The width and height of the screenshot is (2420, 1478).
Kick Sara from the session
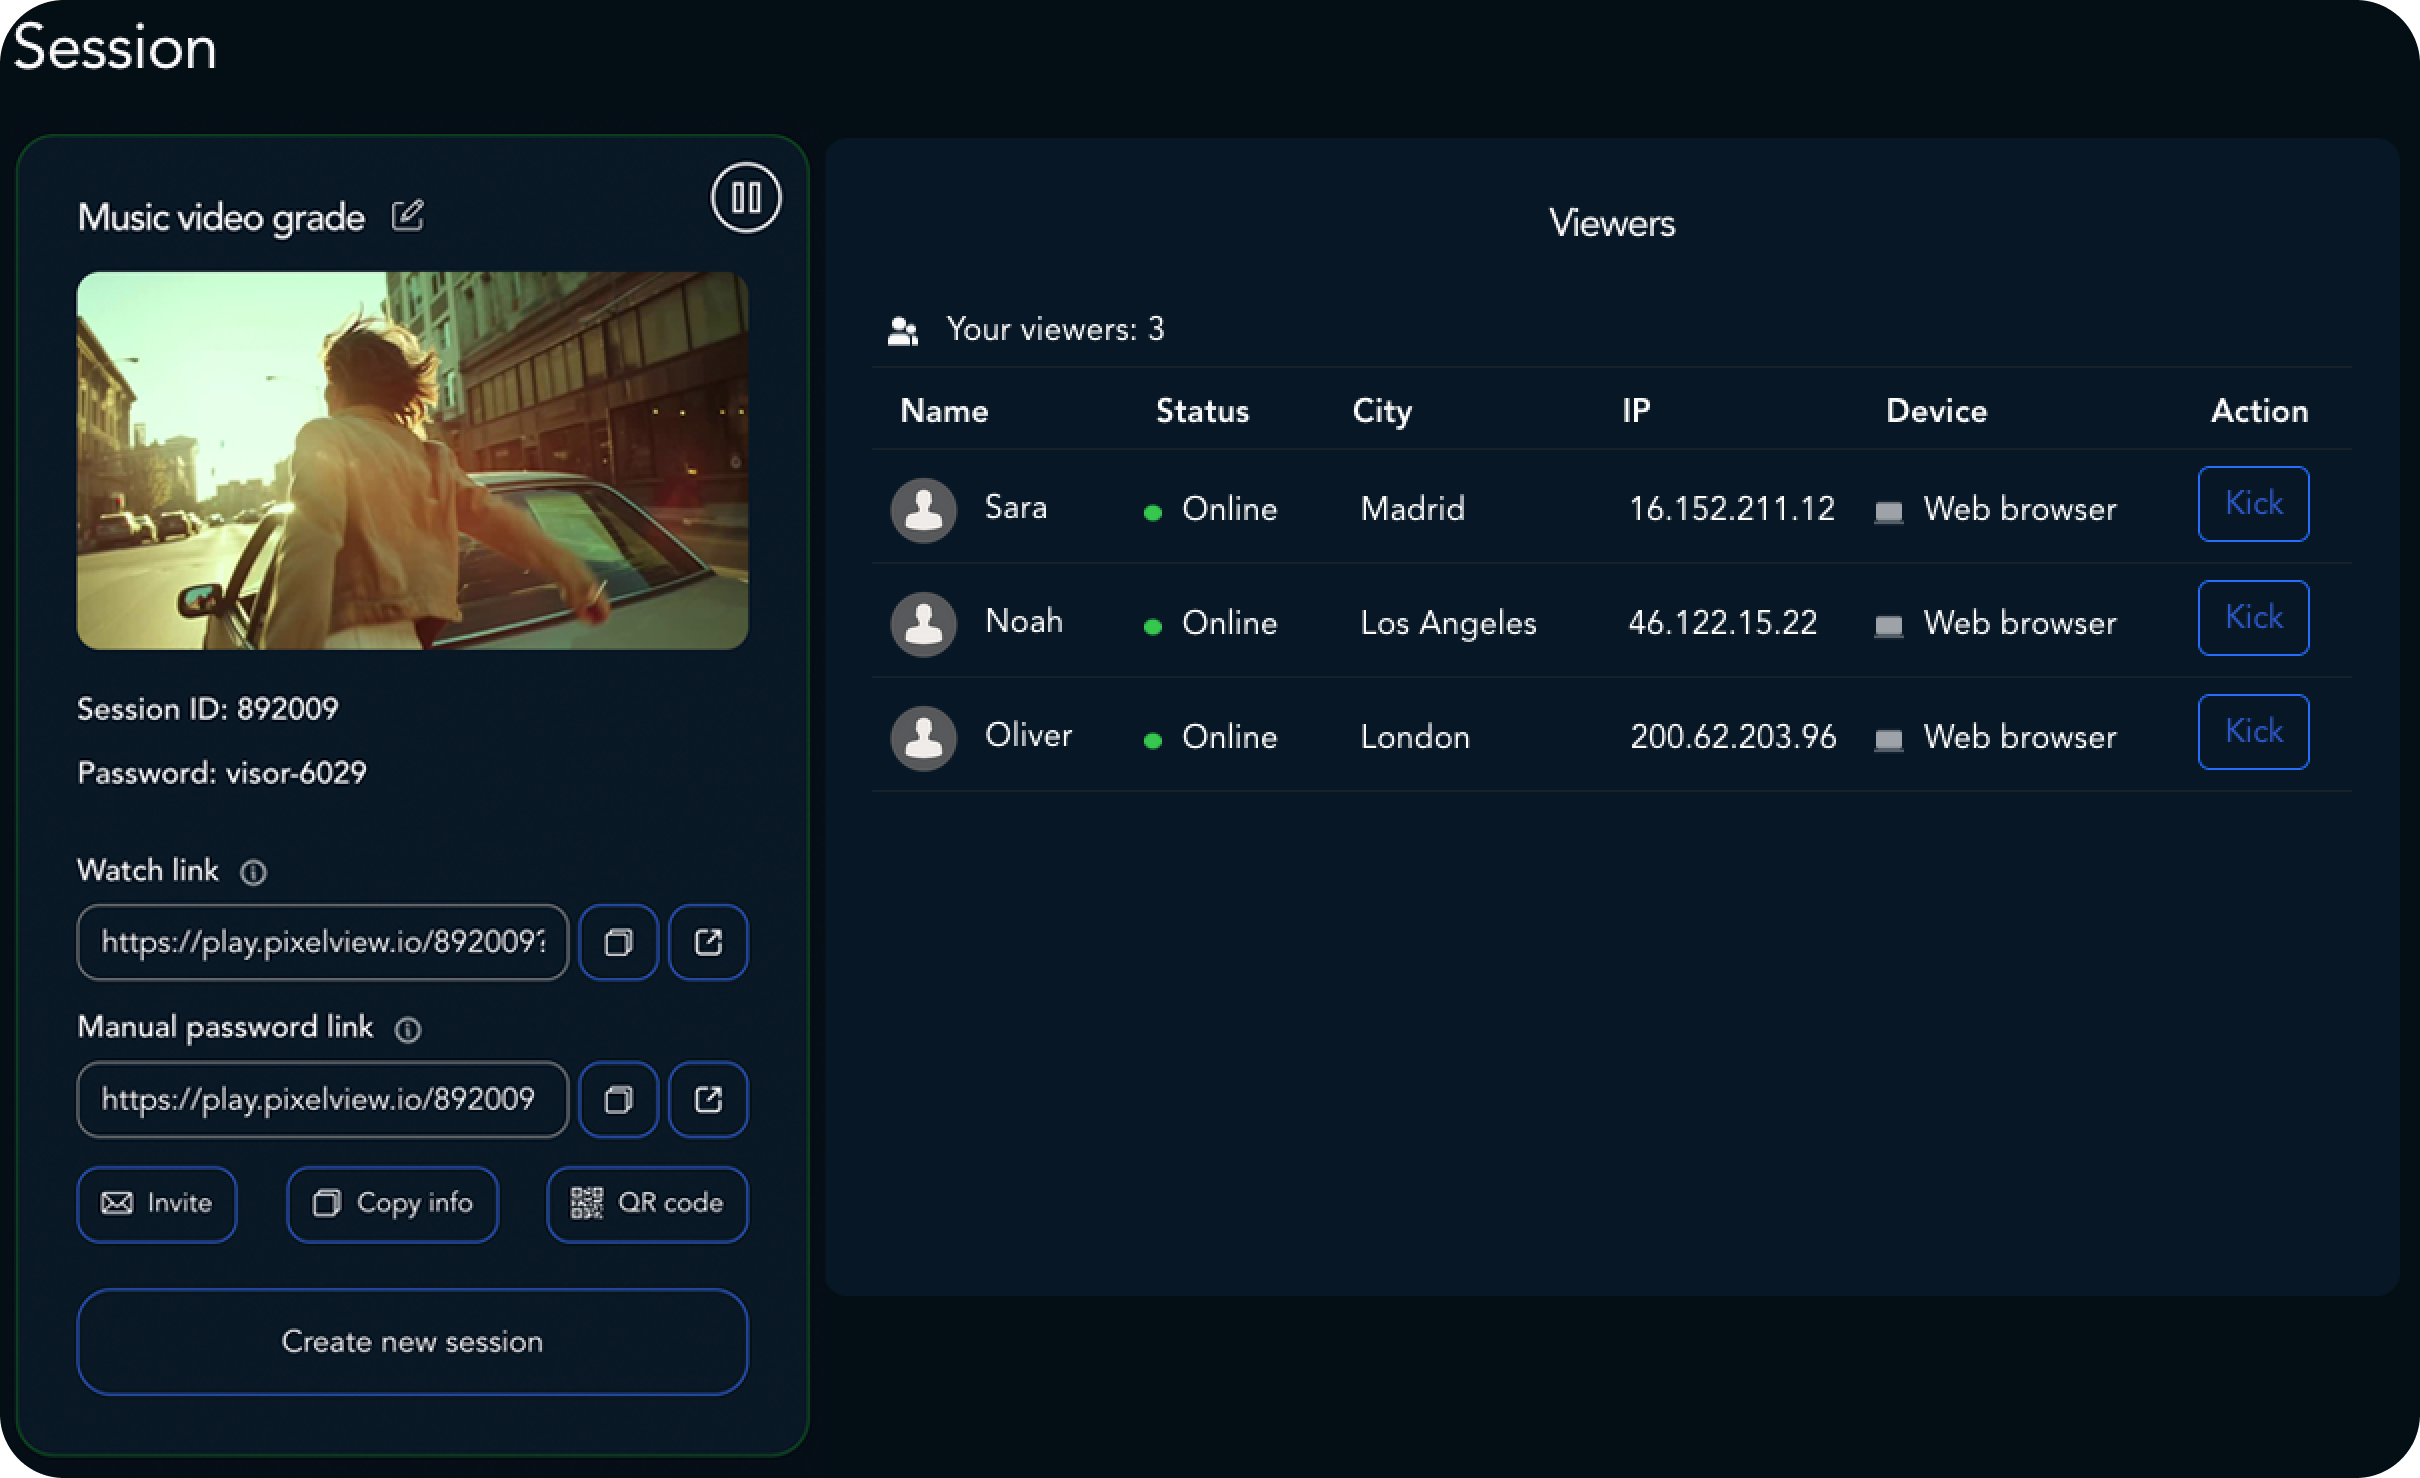tap(2253, 504)
